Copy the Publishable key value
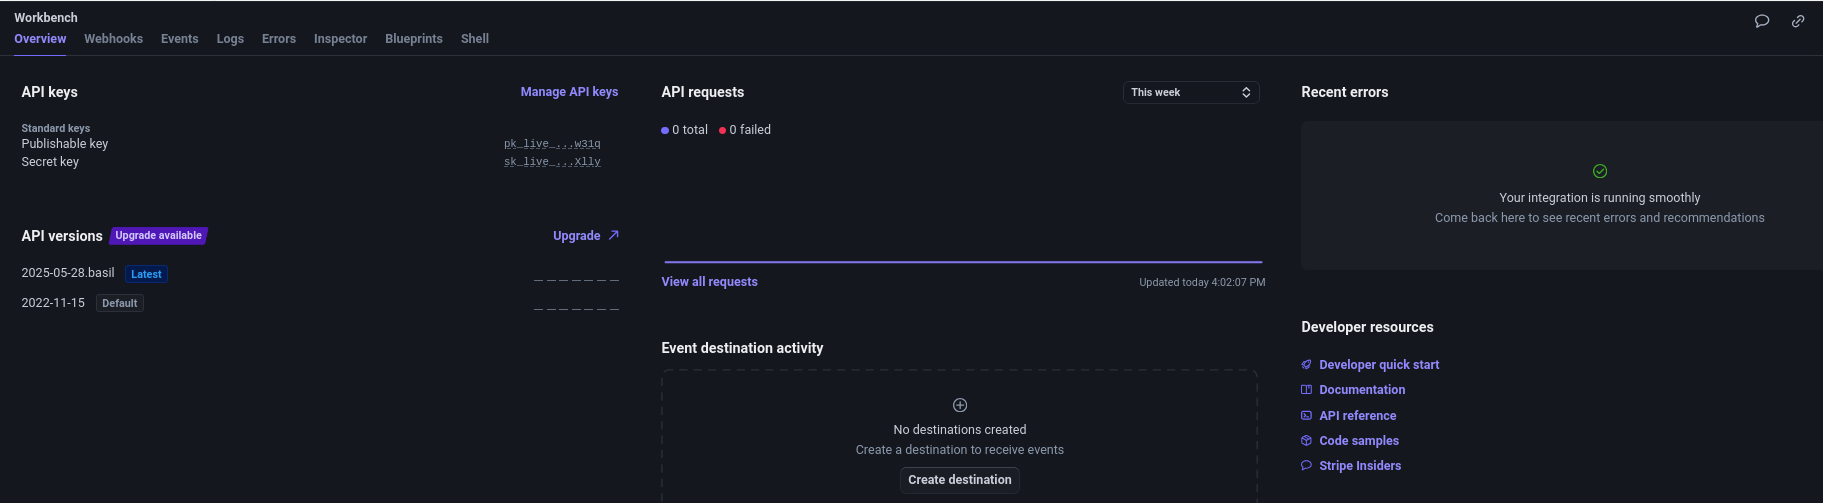1823x503 pixels. coord(552,144)
